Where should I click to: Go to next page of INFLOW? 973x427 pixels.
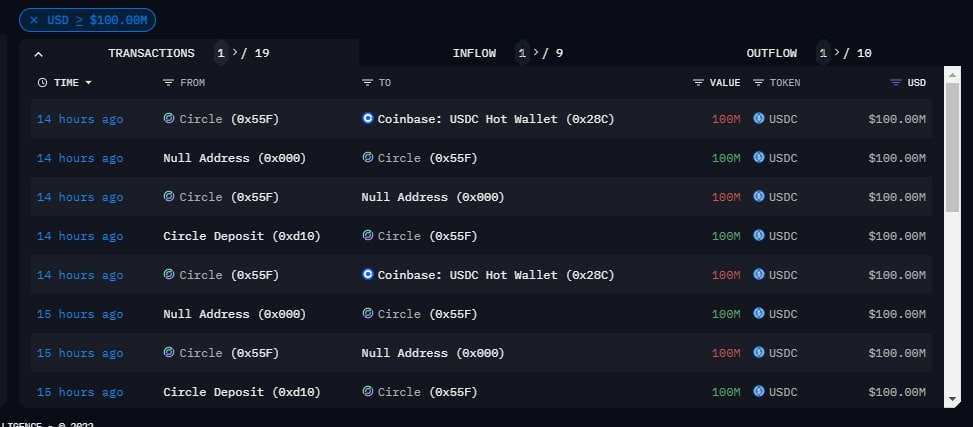537,53
